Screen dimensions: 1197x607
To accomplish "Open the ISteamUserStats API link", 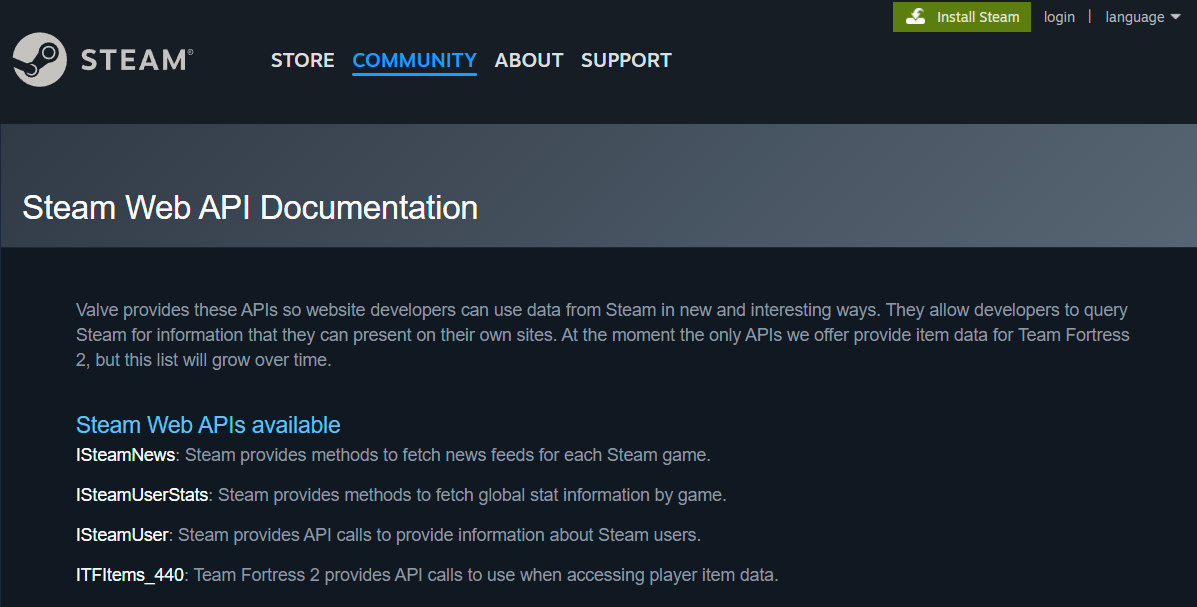I will tap(142, 495).
